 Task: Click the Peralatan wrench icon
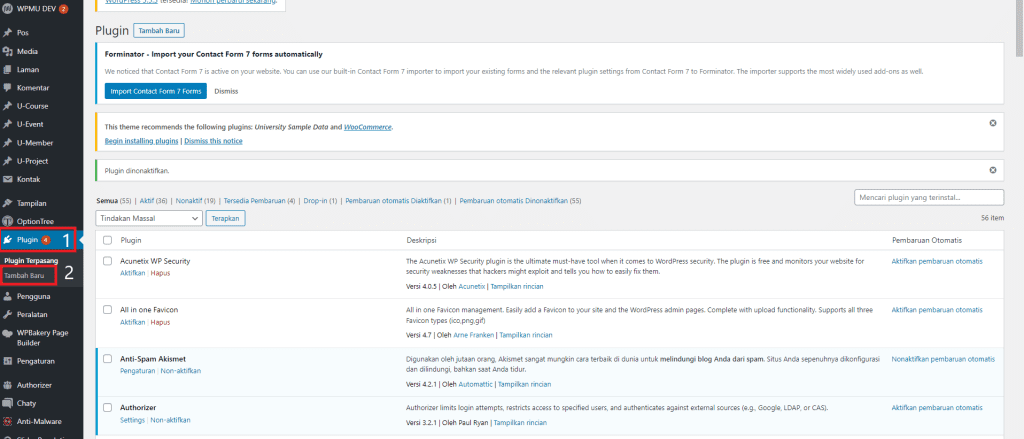tap(7, 314)
